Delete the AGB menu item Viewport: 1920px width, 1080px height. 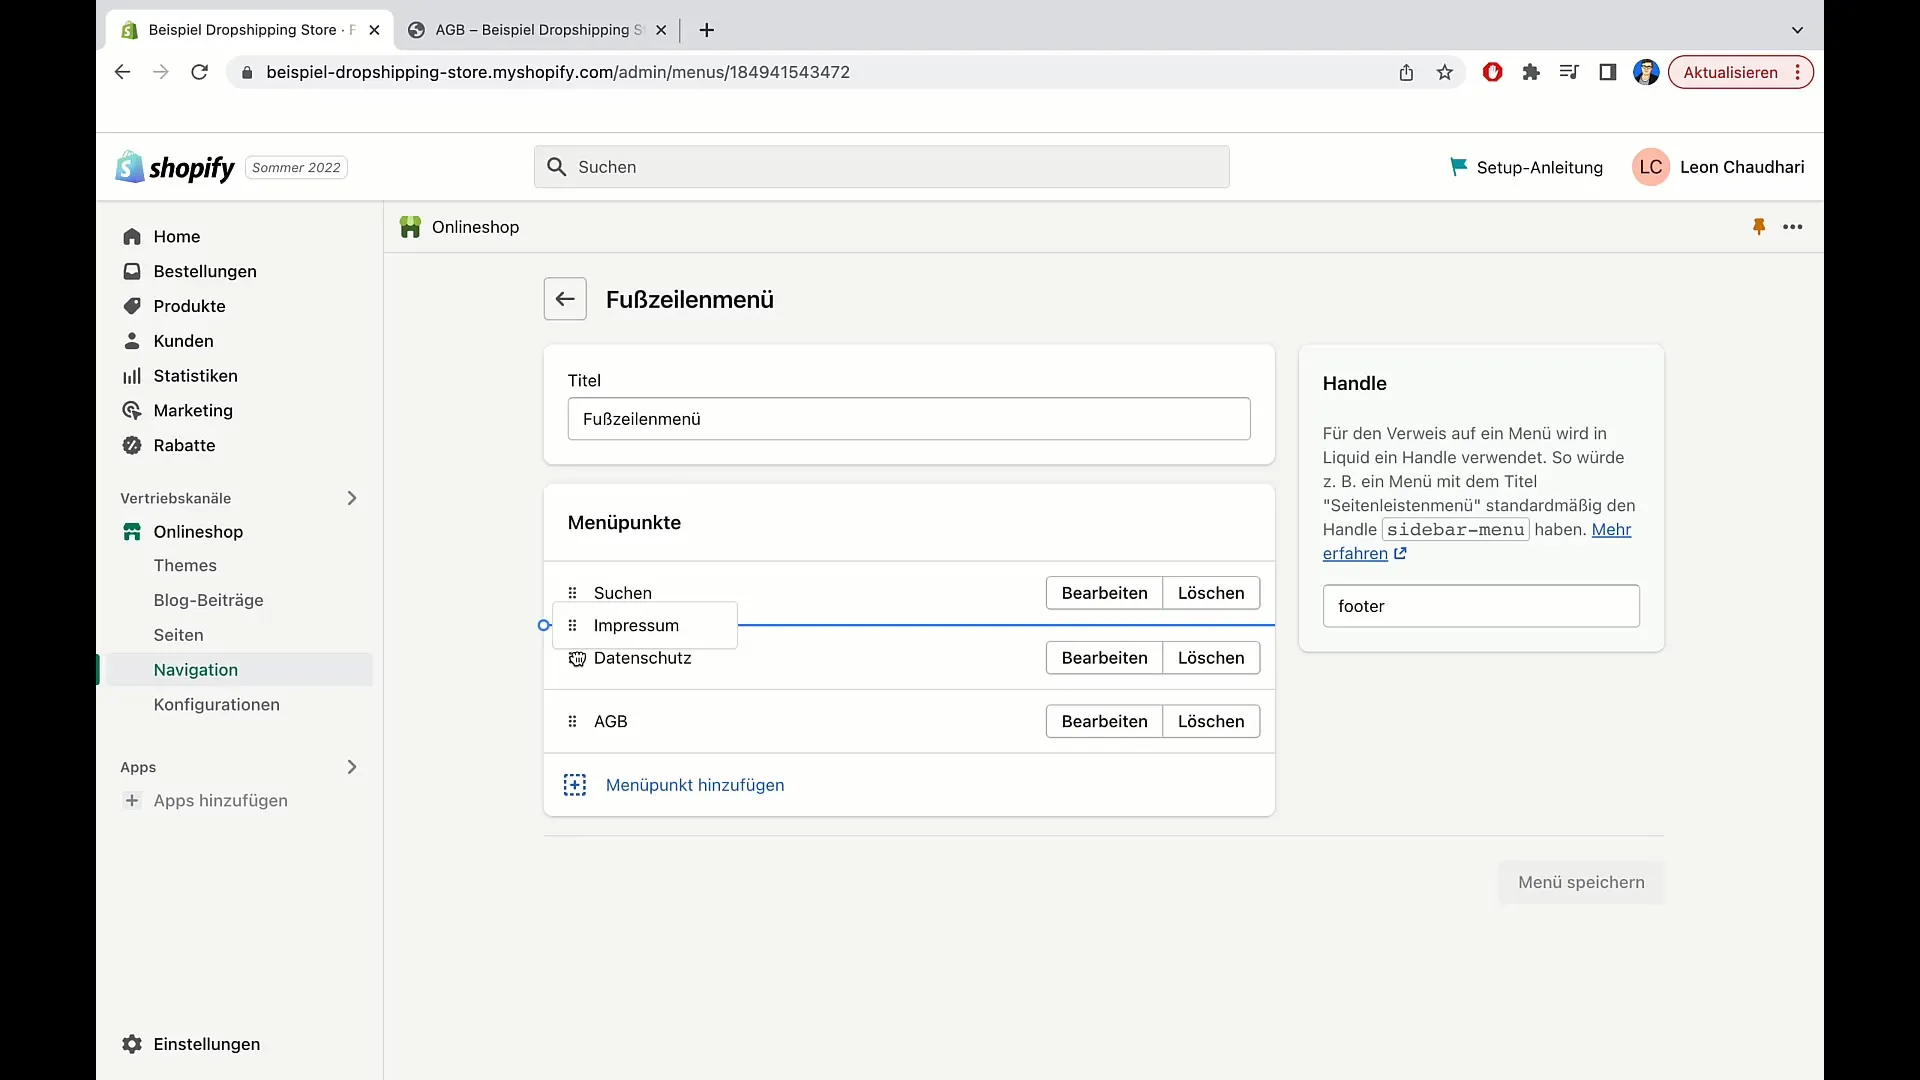click(x=1211, y=721)
